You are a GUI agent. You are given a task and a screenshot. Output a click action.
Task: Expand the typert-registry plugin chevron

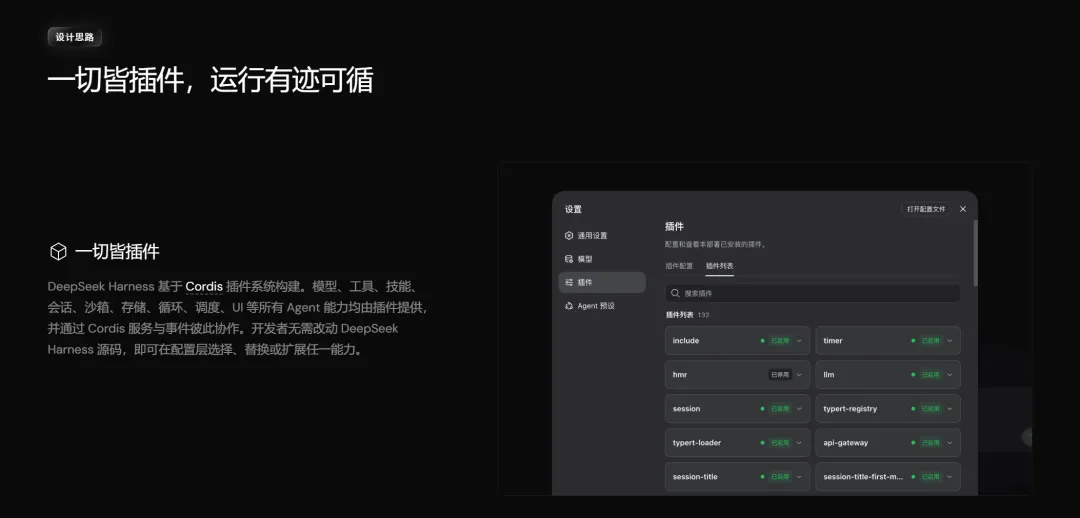950,408
